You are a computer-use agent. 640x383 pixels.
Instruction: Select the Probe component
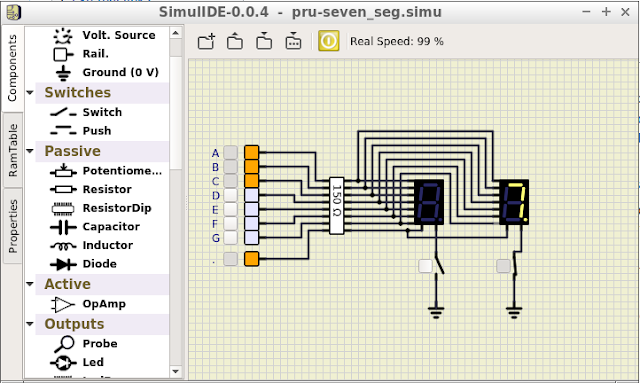tap(85, 344)
